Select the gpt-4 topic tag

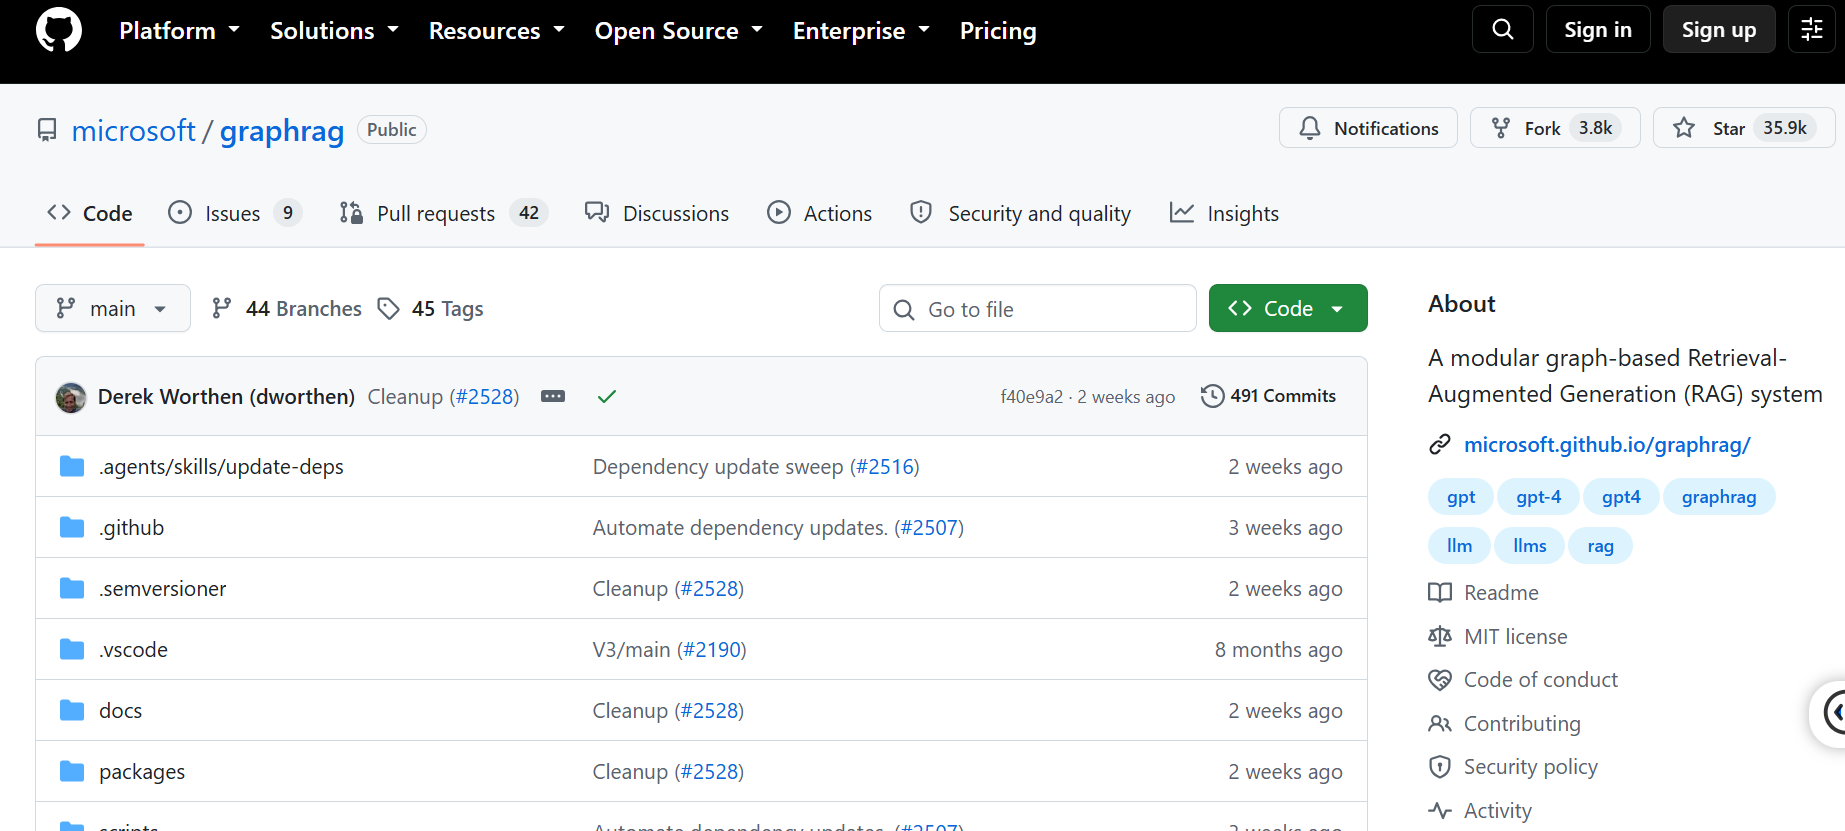[1538, 496]
